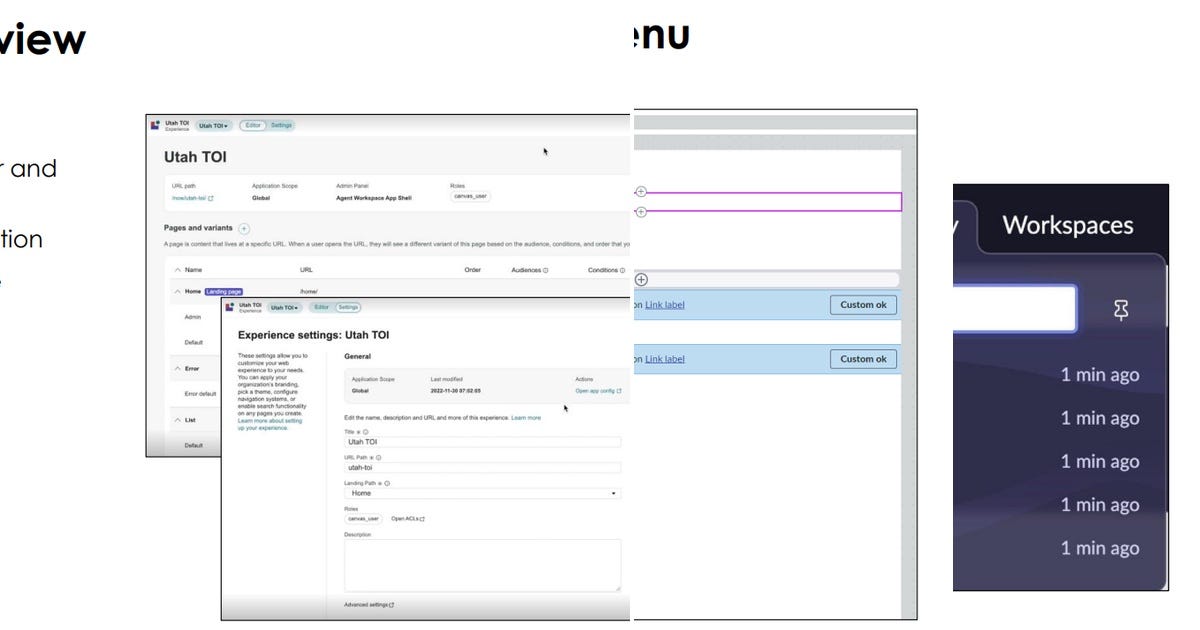
Task: Click the info icon next to Landing Path
Action: (387, 483)
